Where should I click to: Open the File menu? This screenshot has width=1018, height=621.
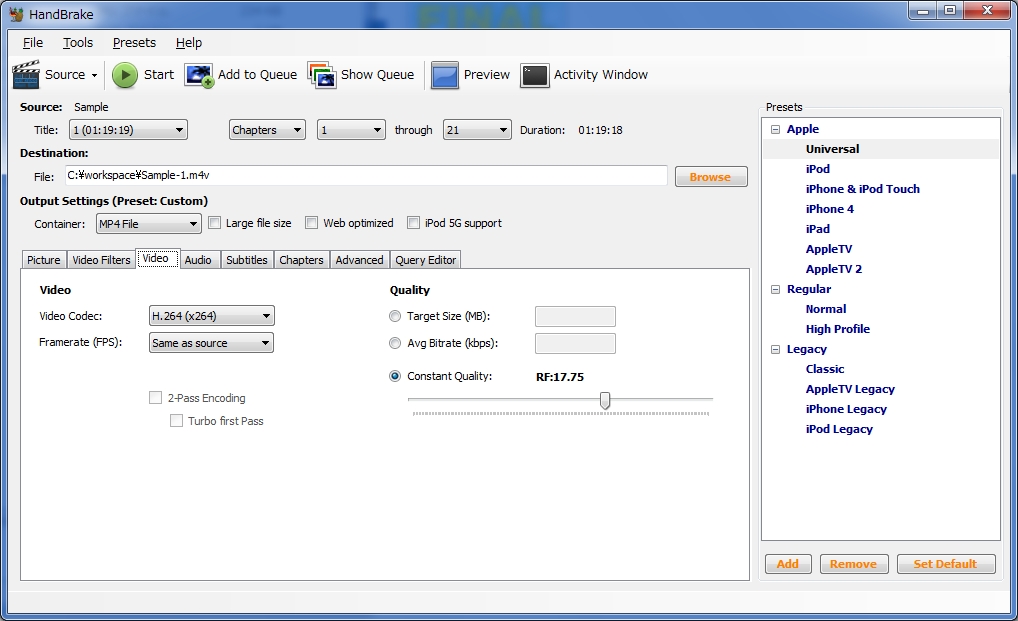click(x=32, y=43)
